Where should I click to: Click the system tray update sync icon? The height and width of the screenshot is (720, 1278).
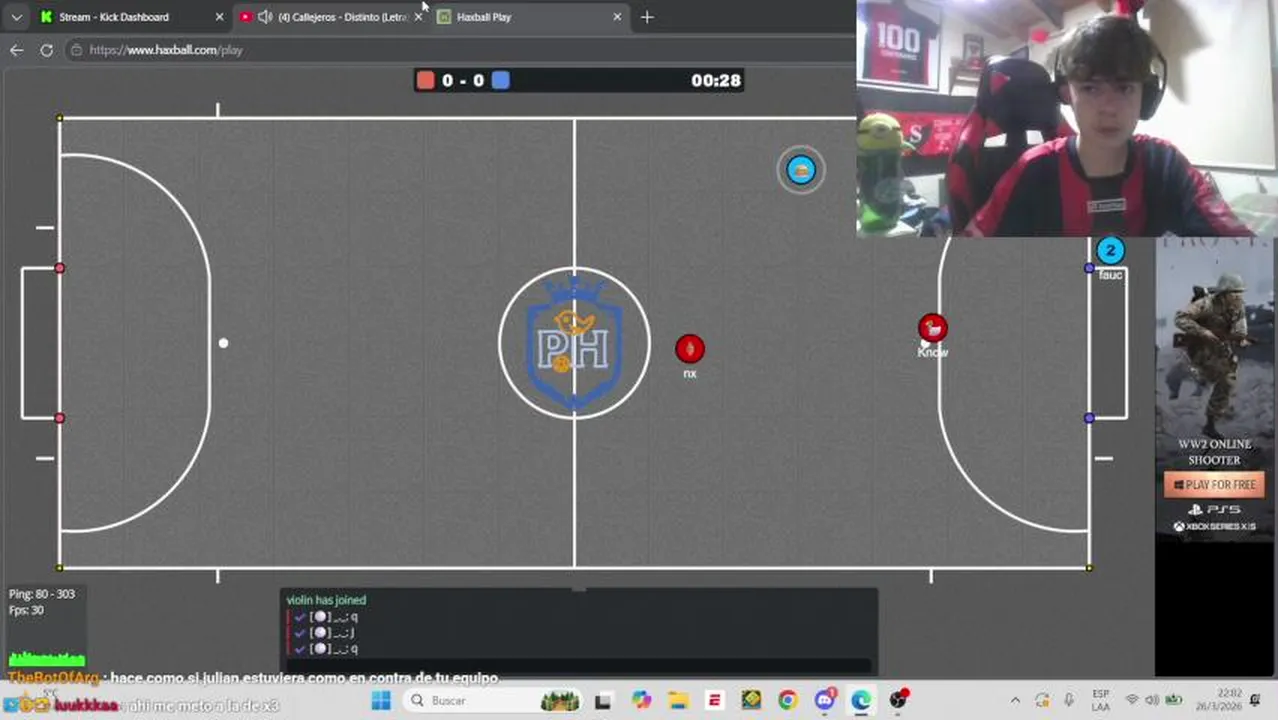(1042, 701)
